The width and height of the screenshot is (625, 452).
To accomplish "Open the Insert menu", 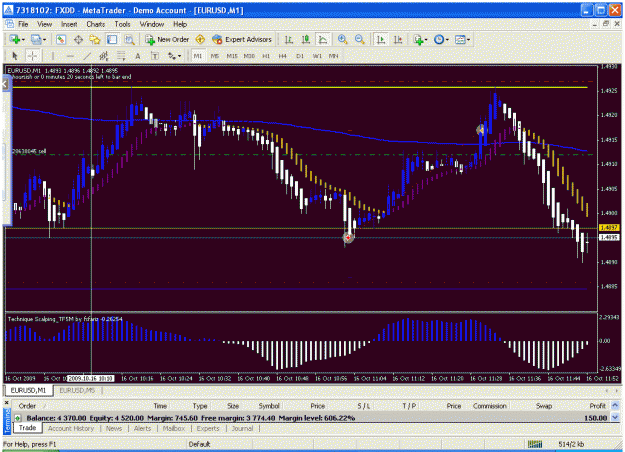I will [69, 24].
